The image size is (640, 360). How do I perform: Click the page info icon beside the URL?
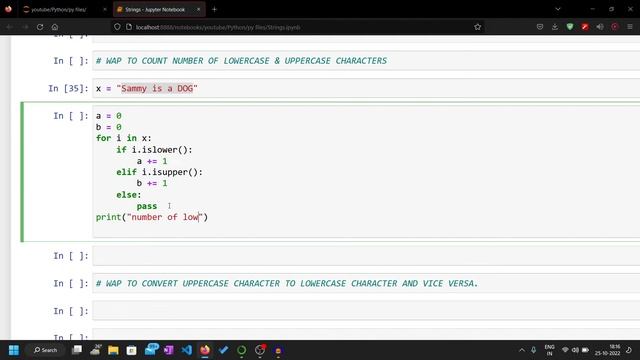click(x=129, y=27)
